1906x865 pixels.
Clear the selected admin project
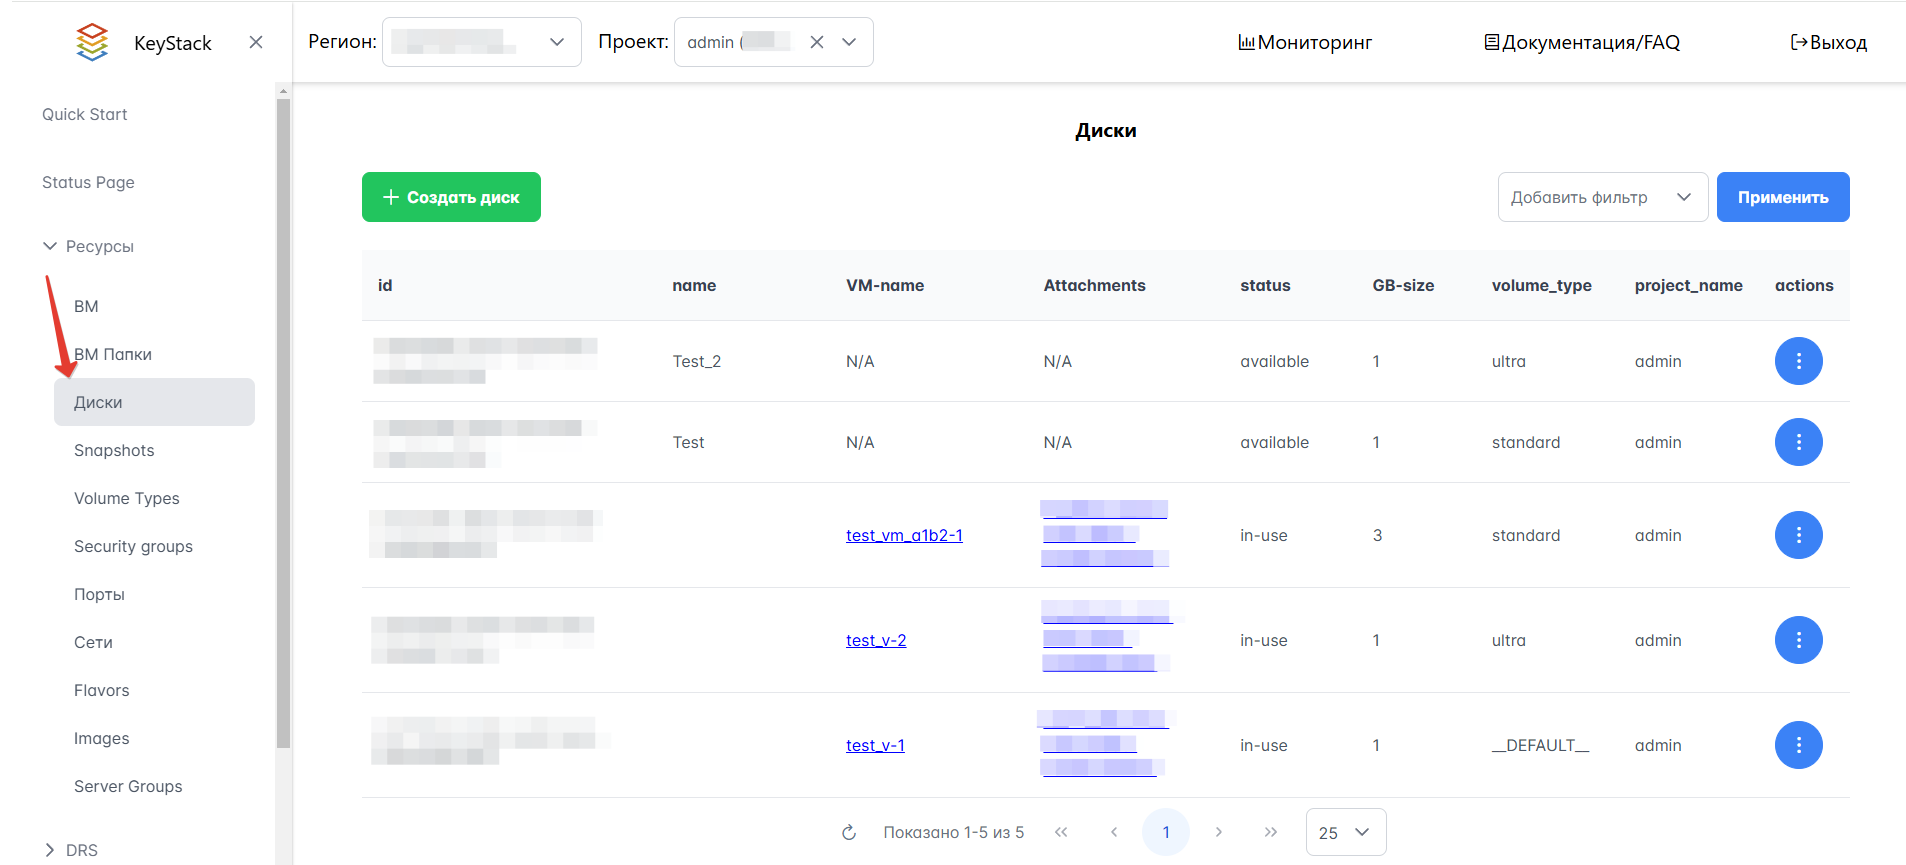click(817, 42)
